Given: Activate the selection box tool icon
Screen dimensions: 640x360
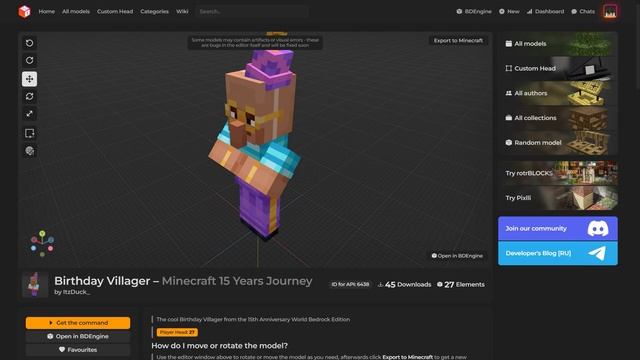Looking at the screenshot, I should tap(29, 133).
